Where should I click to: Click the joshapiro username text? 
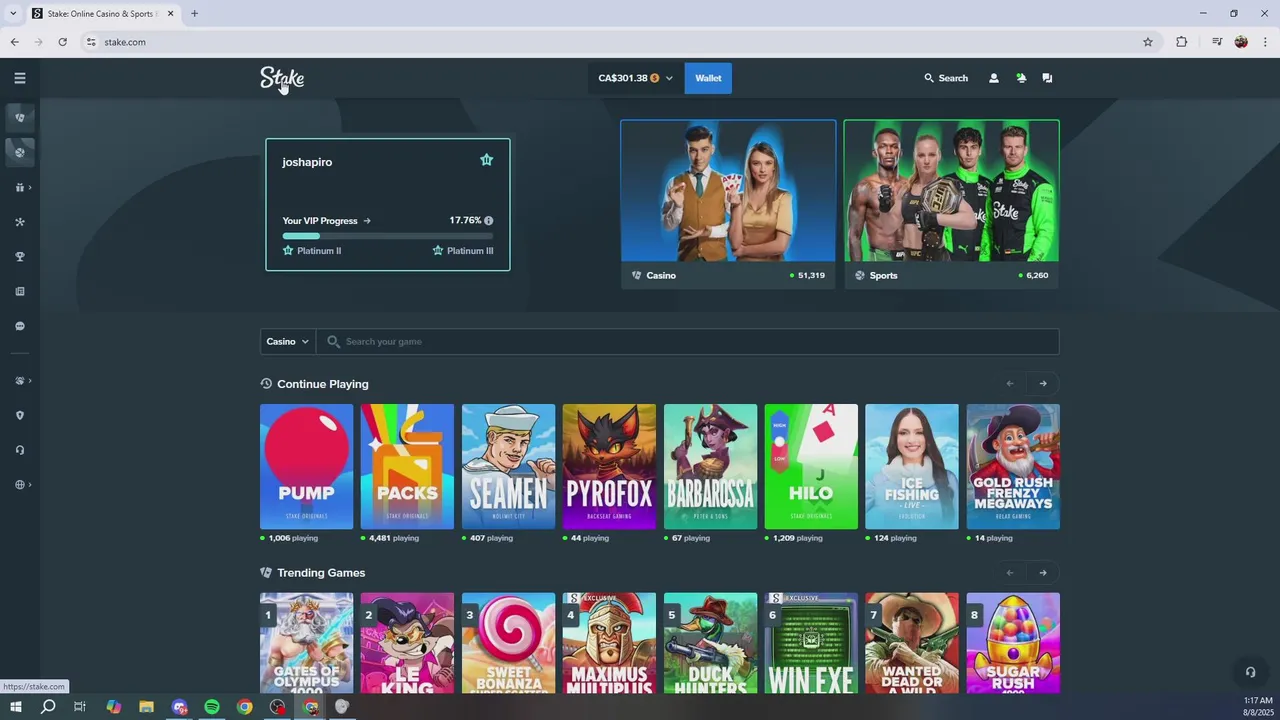tap(307, 162)
